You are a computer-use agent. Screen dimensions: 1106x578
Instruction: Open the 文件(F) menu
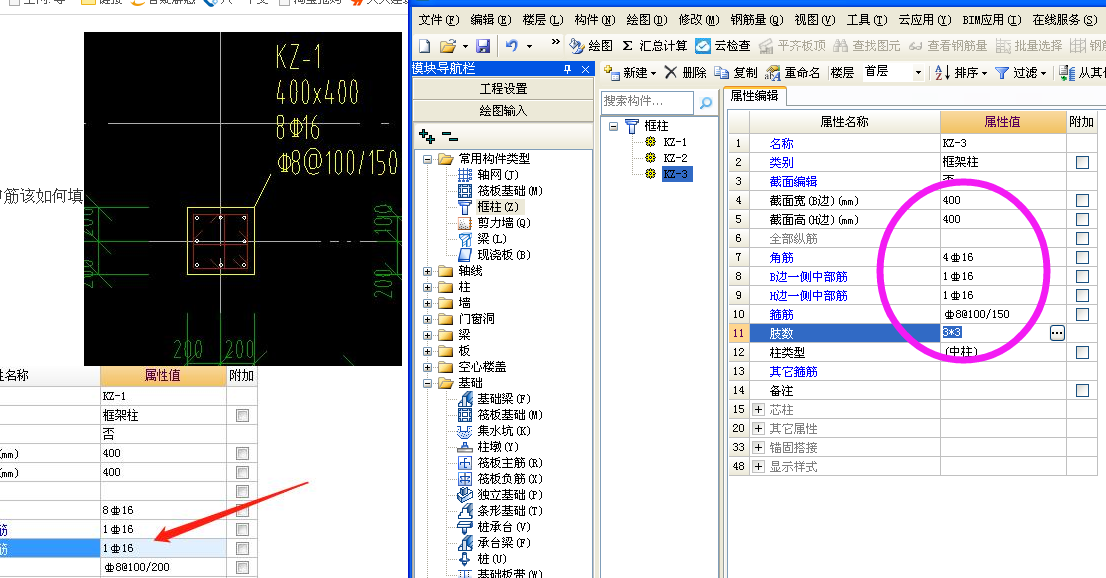438,20
